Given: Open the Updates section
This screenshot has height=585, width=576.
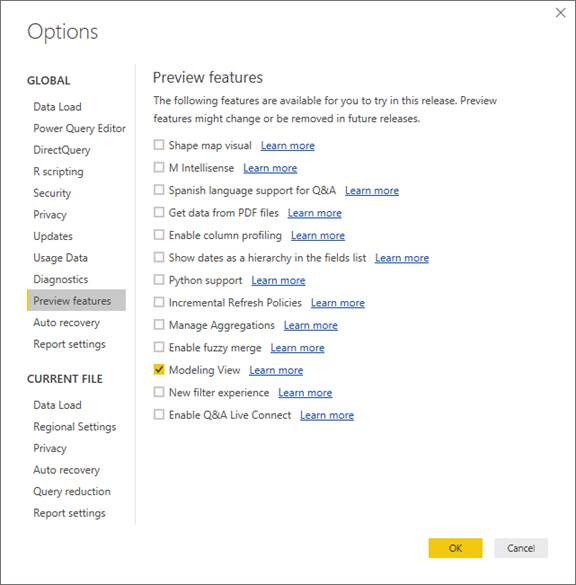Looking at the screenshot, I should tap(53, 236).
